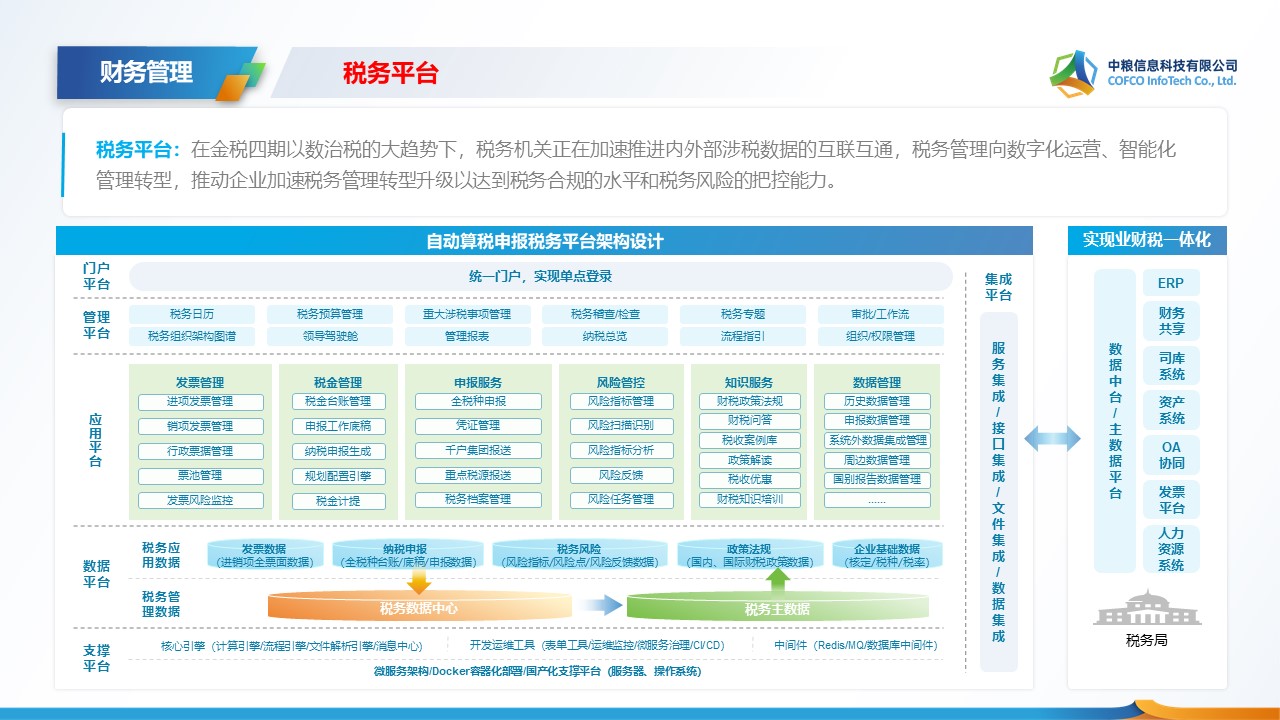Select the green 税务主数据 disk
The image size is (1280, 720).
pyautogui.click(x=777, y=608)
